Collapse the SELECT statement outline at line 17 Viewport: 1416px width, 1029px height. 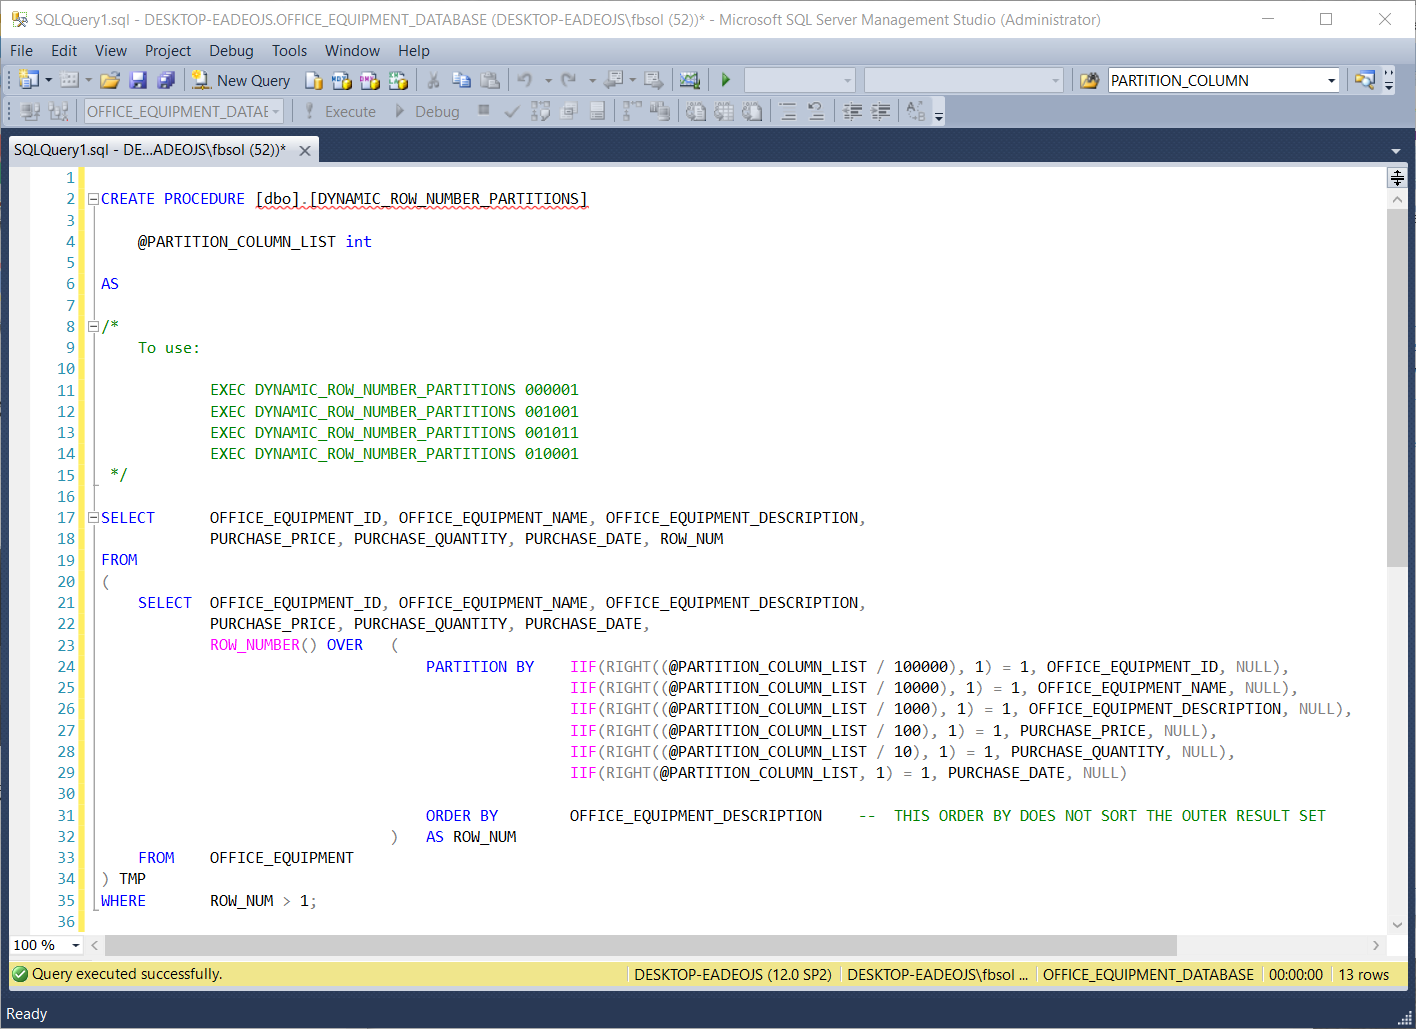(x=93, y=518)
